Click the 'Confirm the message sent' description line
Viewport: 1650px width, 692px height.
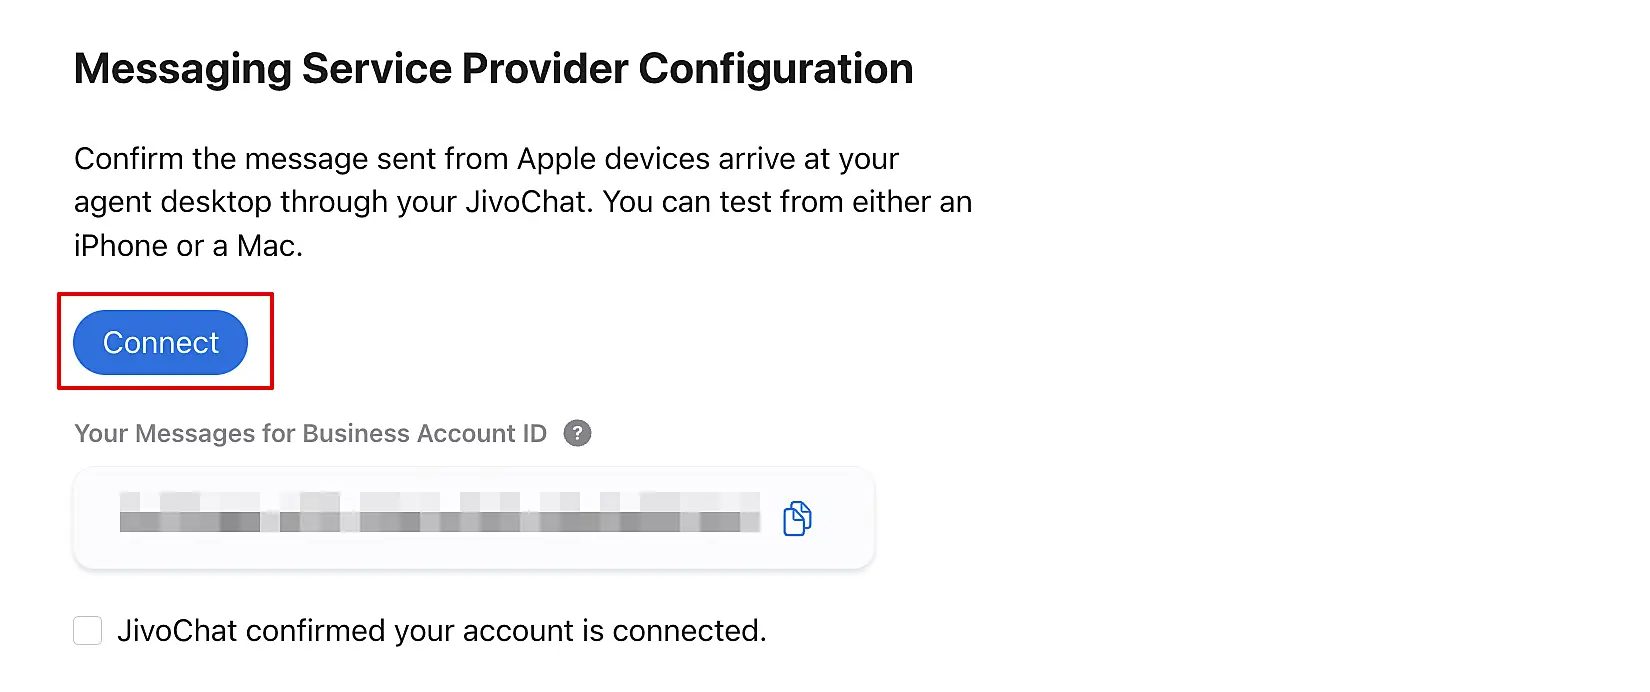[486, 159]
